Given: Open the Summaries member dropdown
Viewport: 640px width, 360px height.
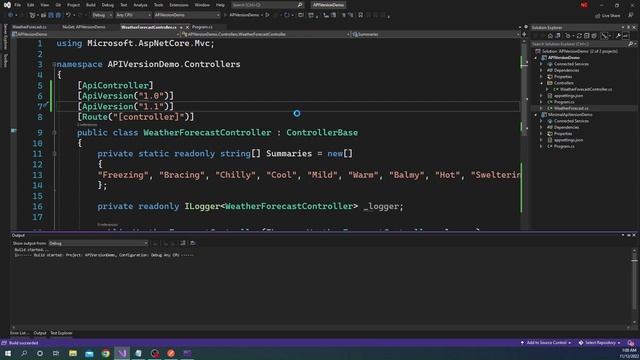Looking at the screenshot, I should coord(436,34).
